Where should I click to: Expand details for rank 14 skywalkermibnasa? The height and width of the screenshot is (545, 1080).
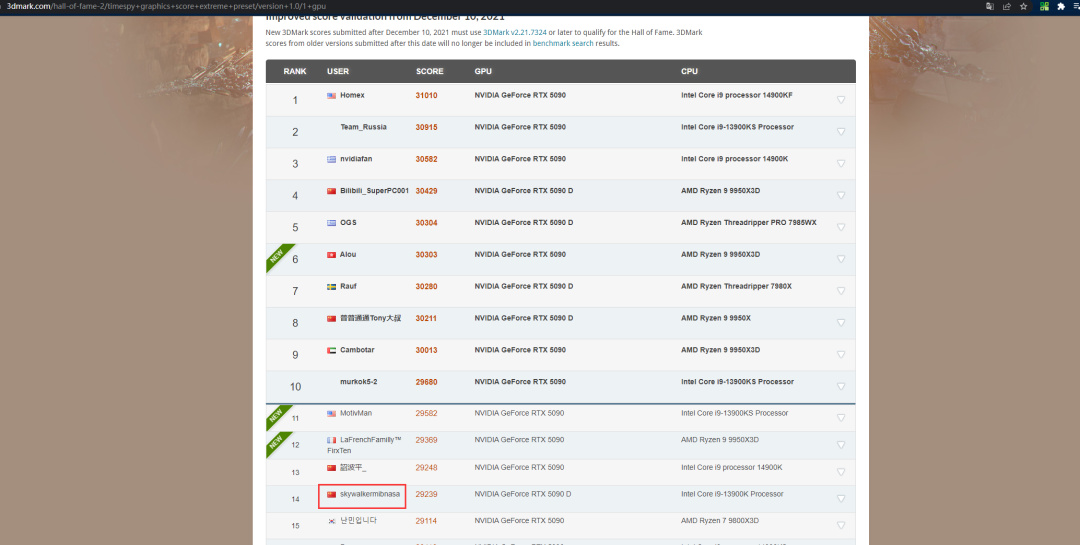tap(840, 498)
